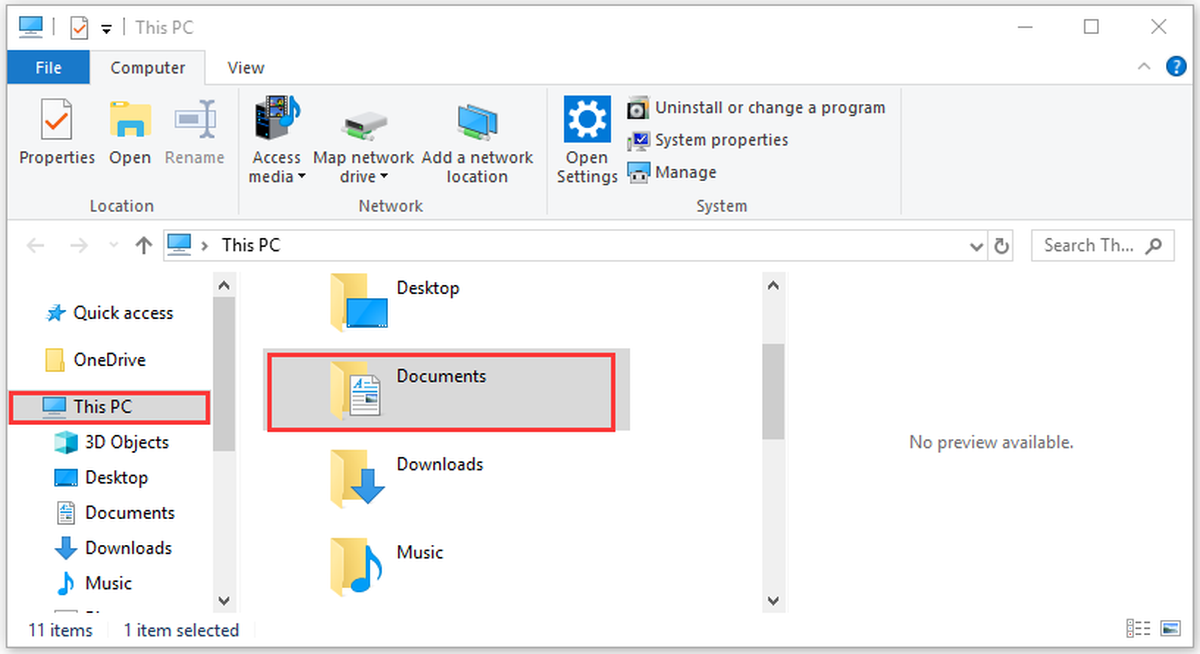Screen dimensions: 1200x654
Task: Select the Documents folder in file list
Action: [446, 390]
